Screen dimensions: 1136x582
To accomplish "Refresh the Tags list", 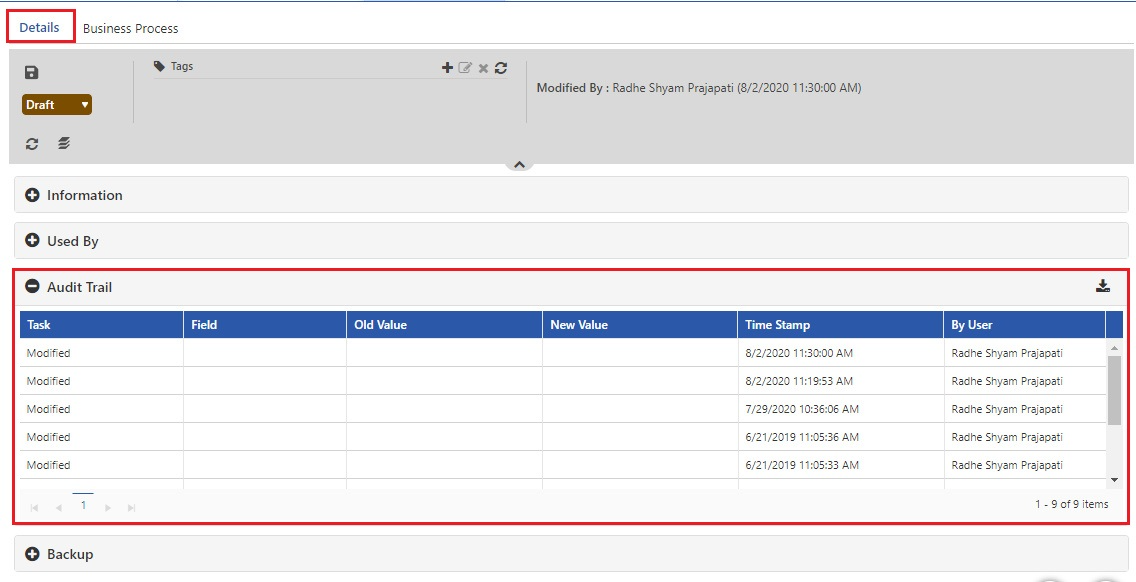I will [x=501, y=67].
